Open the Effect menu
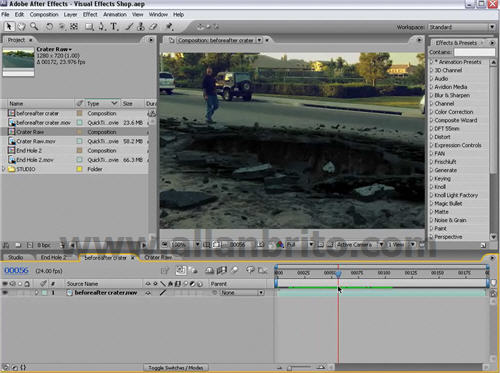This screenshot has width=500, height=373. click(90, 14)
